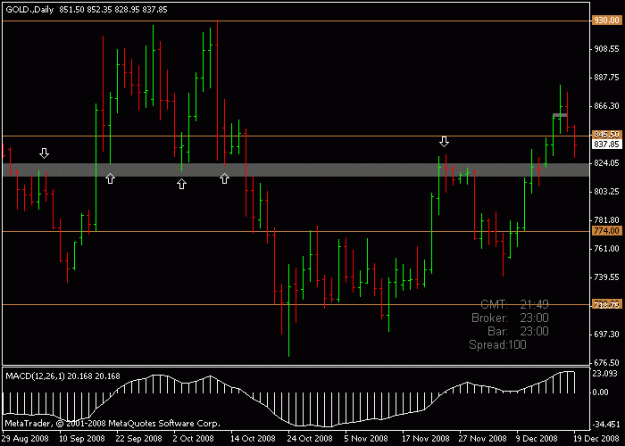625x446 pixels.
Task: Click the 739.55 price scale value
Action: point(606,277)
